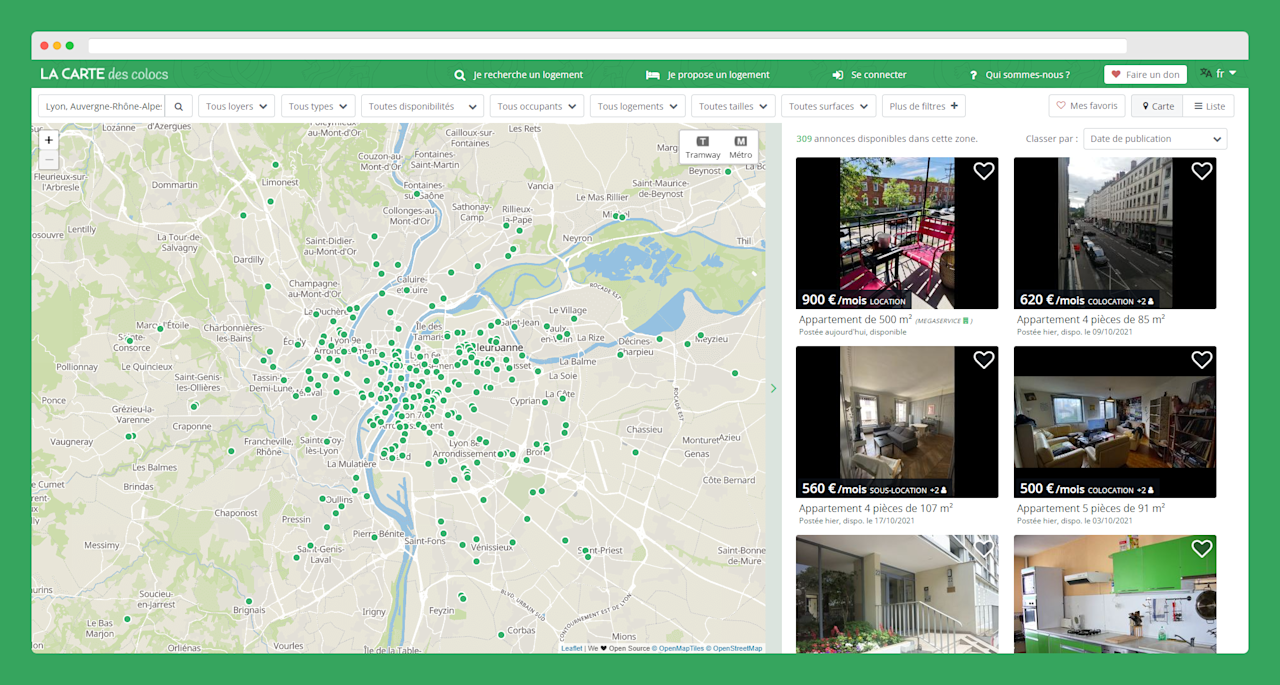Open the green kitchen listing photo

tap(1115, 594)
